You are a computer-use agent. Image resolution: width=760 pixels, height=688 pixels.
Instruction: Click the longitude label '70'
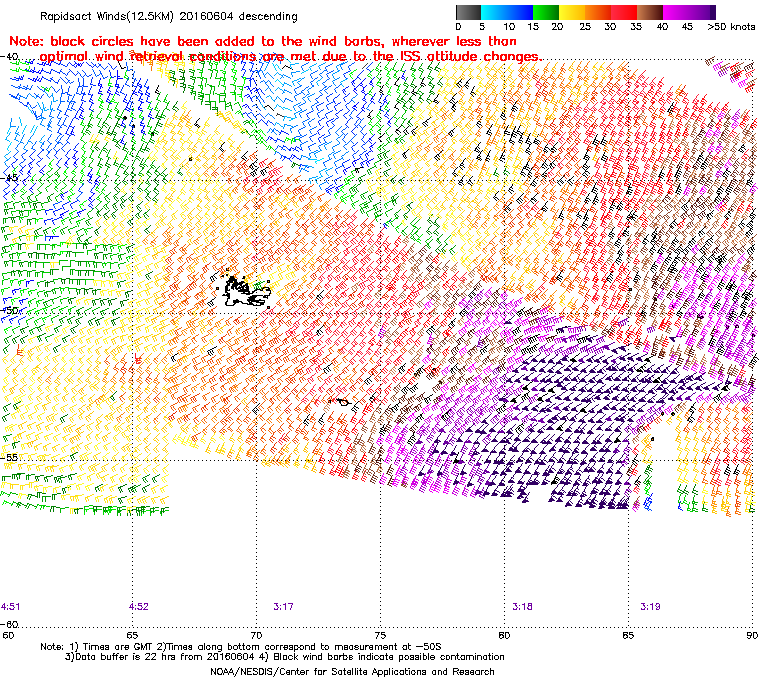[x=256, y=636]
